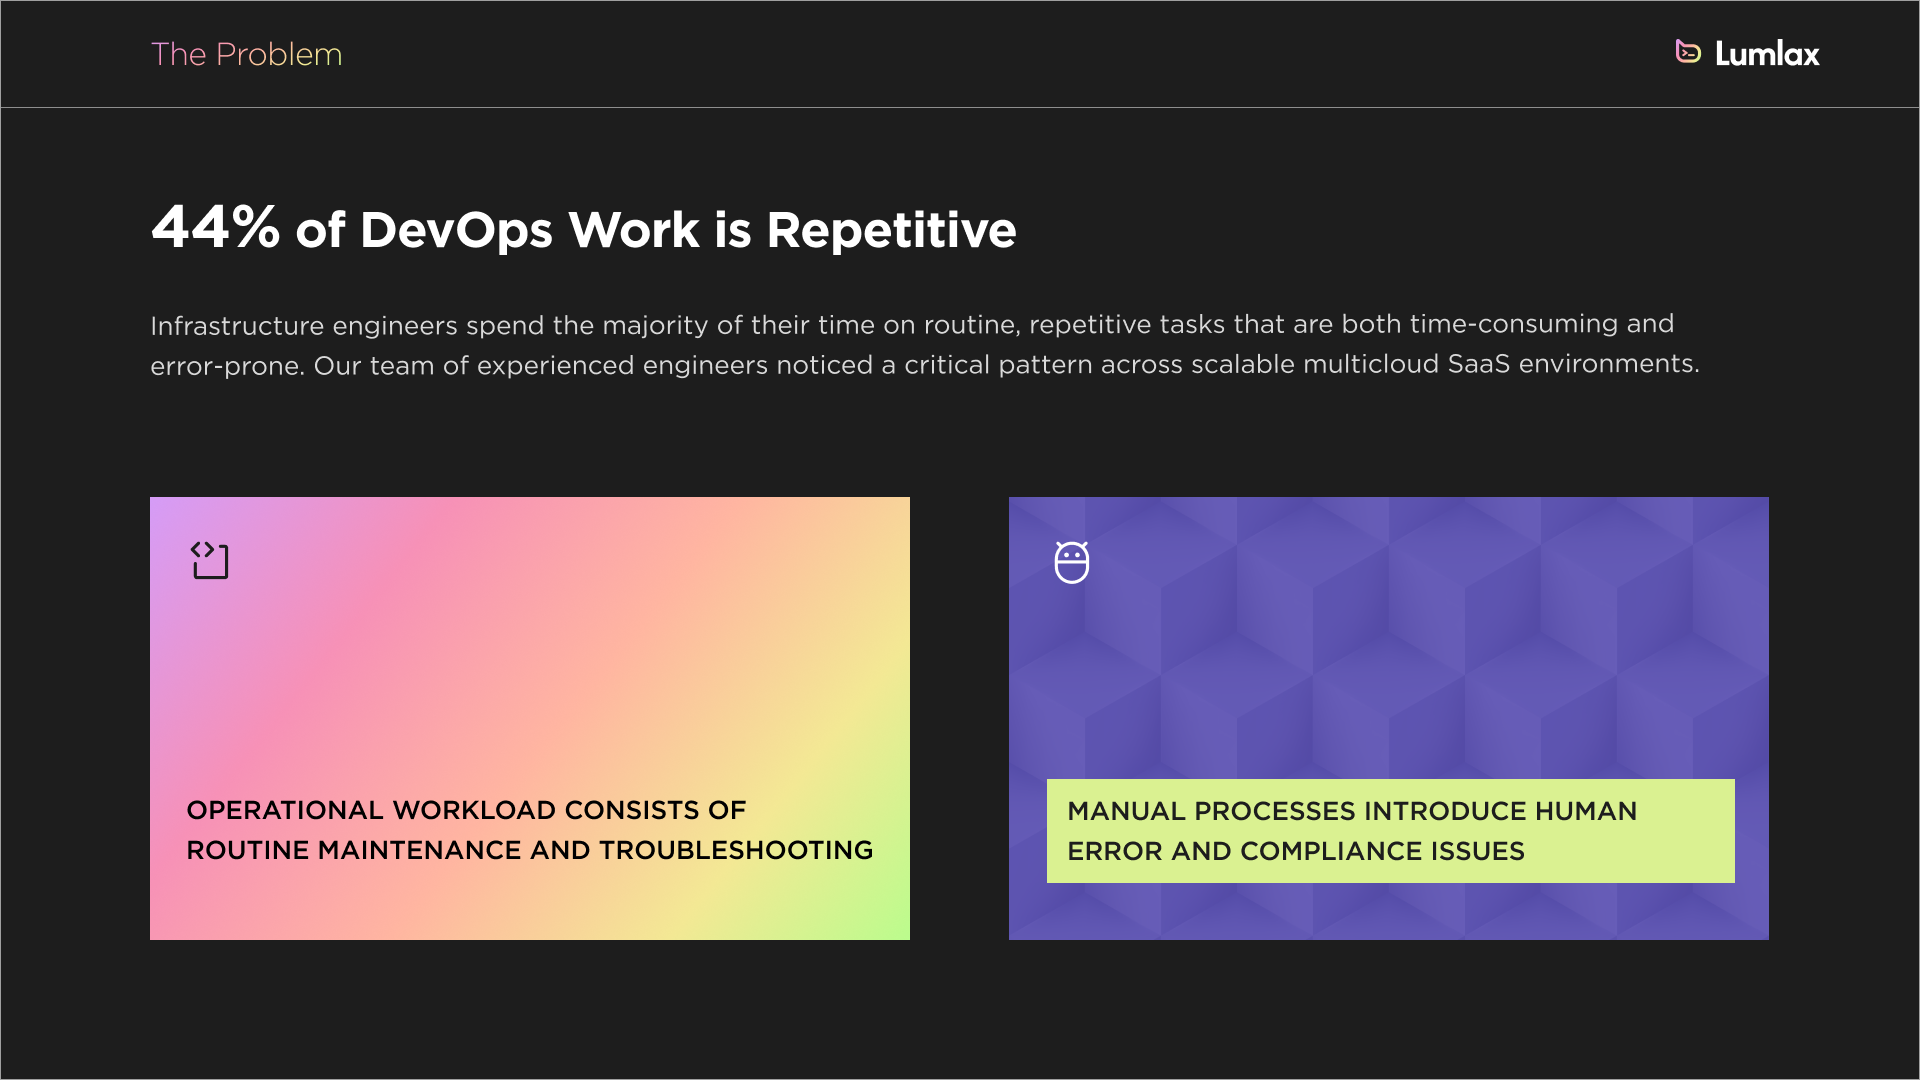Viewport: 1920px width, 1080px height.
Task: Click the word 'Repetitive' in the headline
Action: pos(891,230)
